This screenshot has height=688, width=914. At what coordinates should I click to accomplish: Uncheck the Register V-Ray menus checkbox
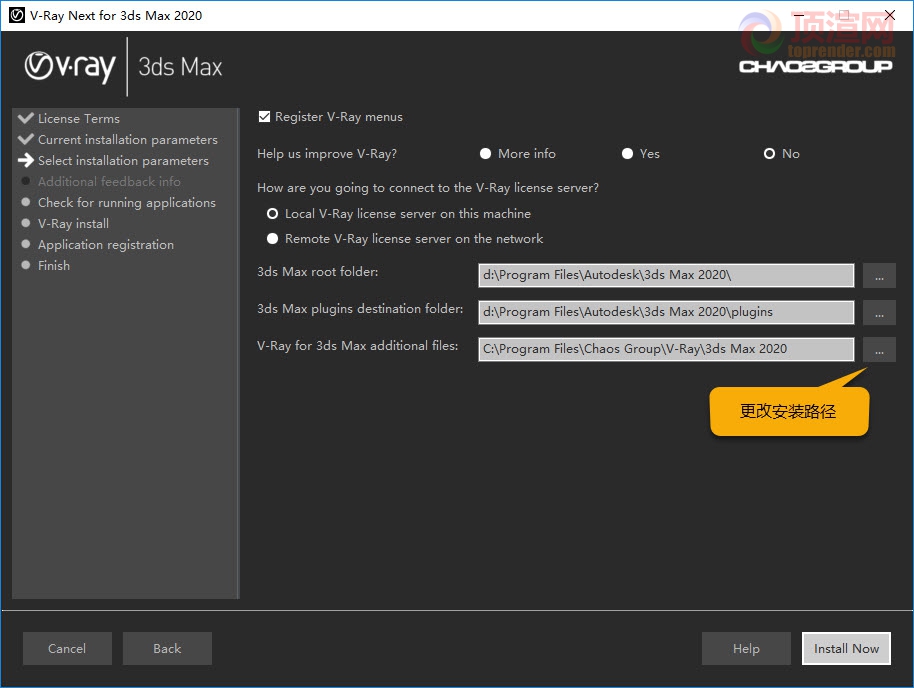tap(264, 117)
